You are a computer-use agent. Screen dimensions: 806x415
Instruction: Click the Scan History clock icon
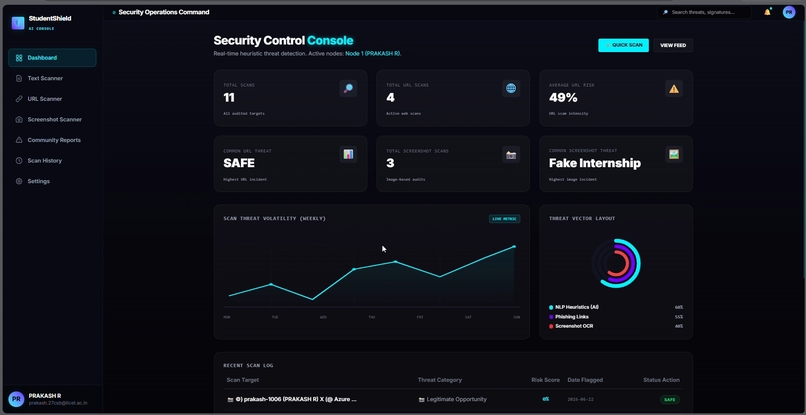[x=19, y=160]
